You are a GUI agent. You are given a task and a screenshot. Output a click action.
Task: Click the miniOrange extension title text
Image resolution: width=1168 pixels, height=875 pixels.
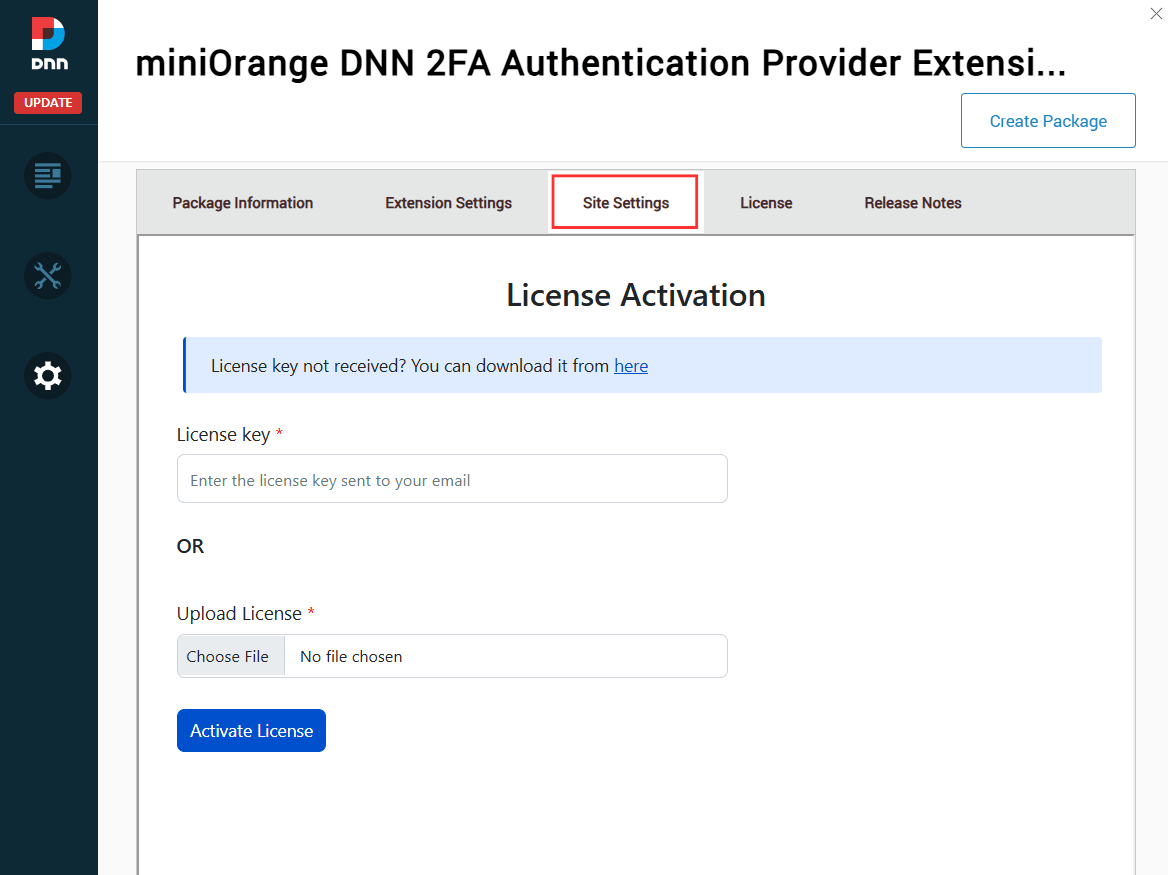point(600,63)
